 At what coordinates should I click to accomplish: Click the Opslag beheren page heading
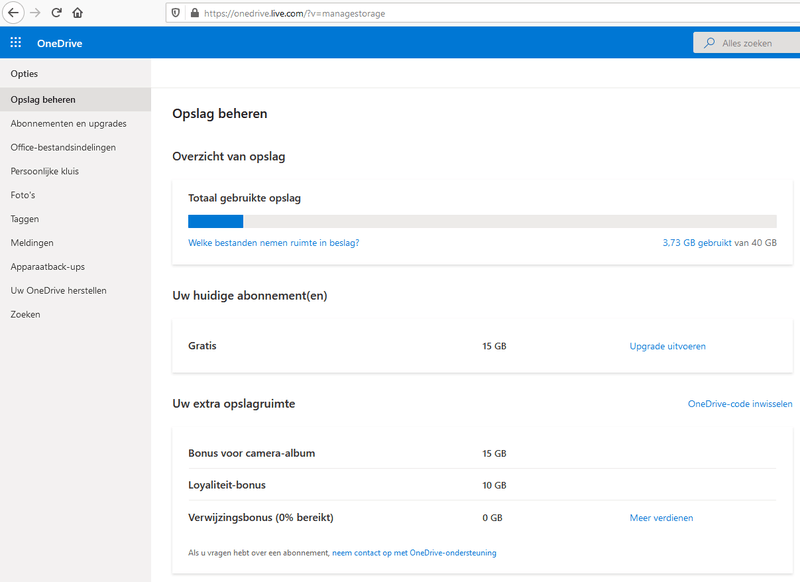pos(219,114)
